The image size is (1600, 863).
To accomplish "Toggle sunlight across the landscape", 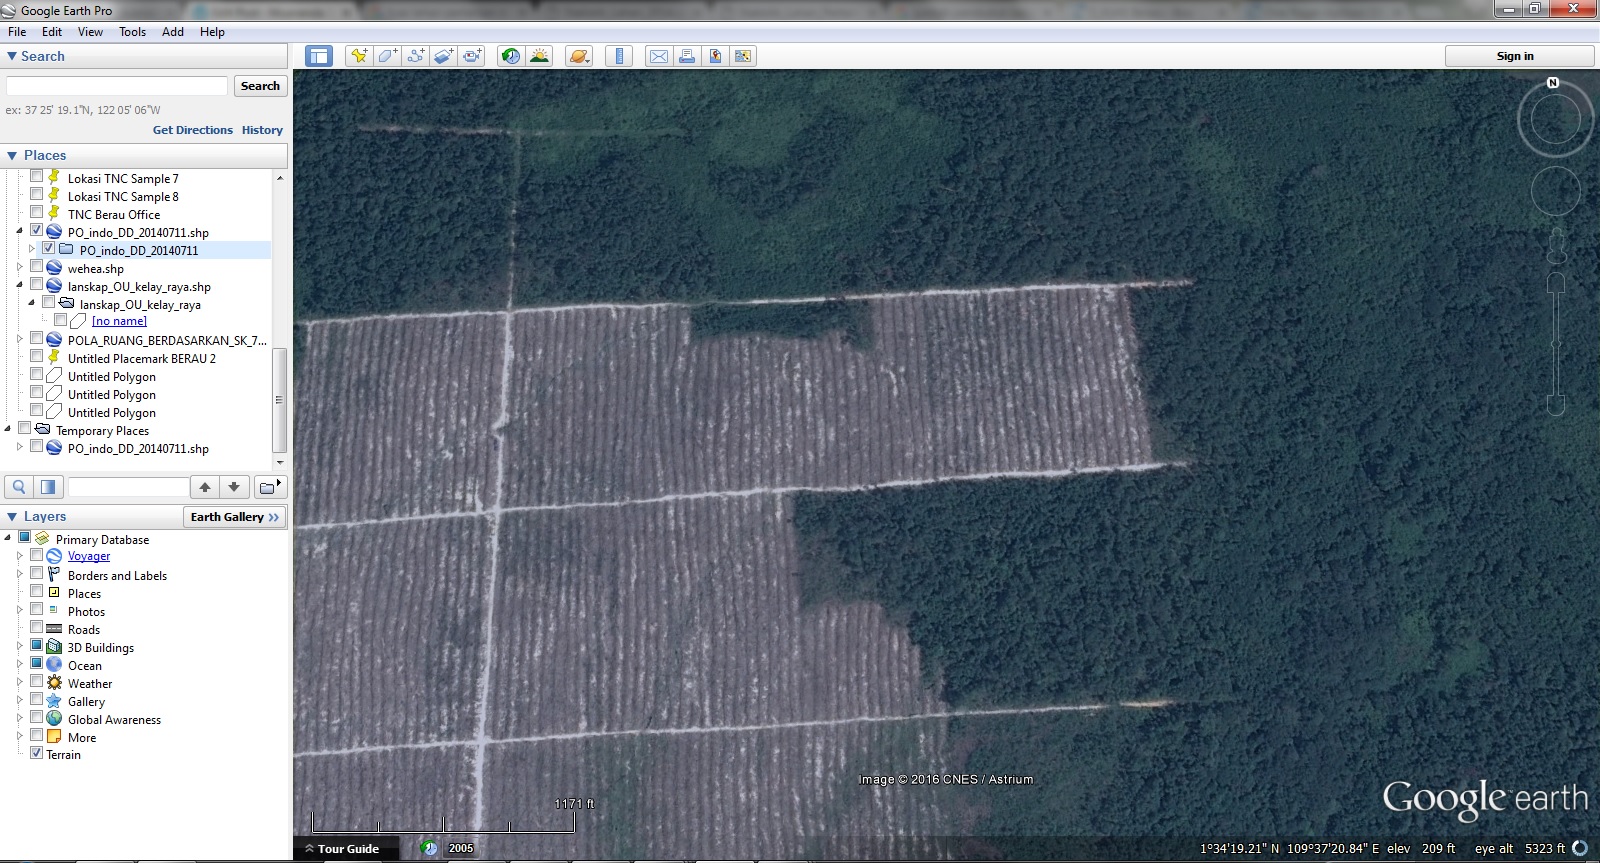I will [540, 56].
